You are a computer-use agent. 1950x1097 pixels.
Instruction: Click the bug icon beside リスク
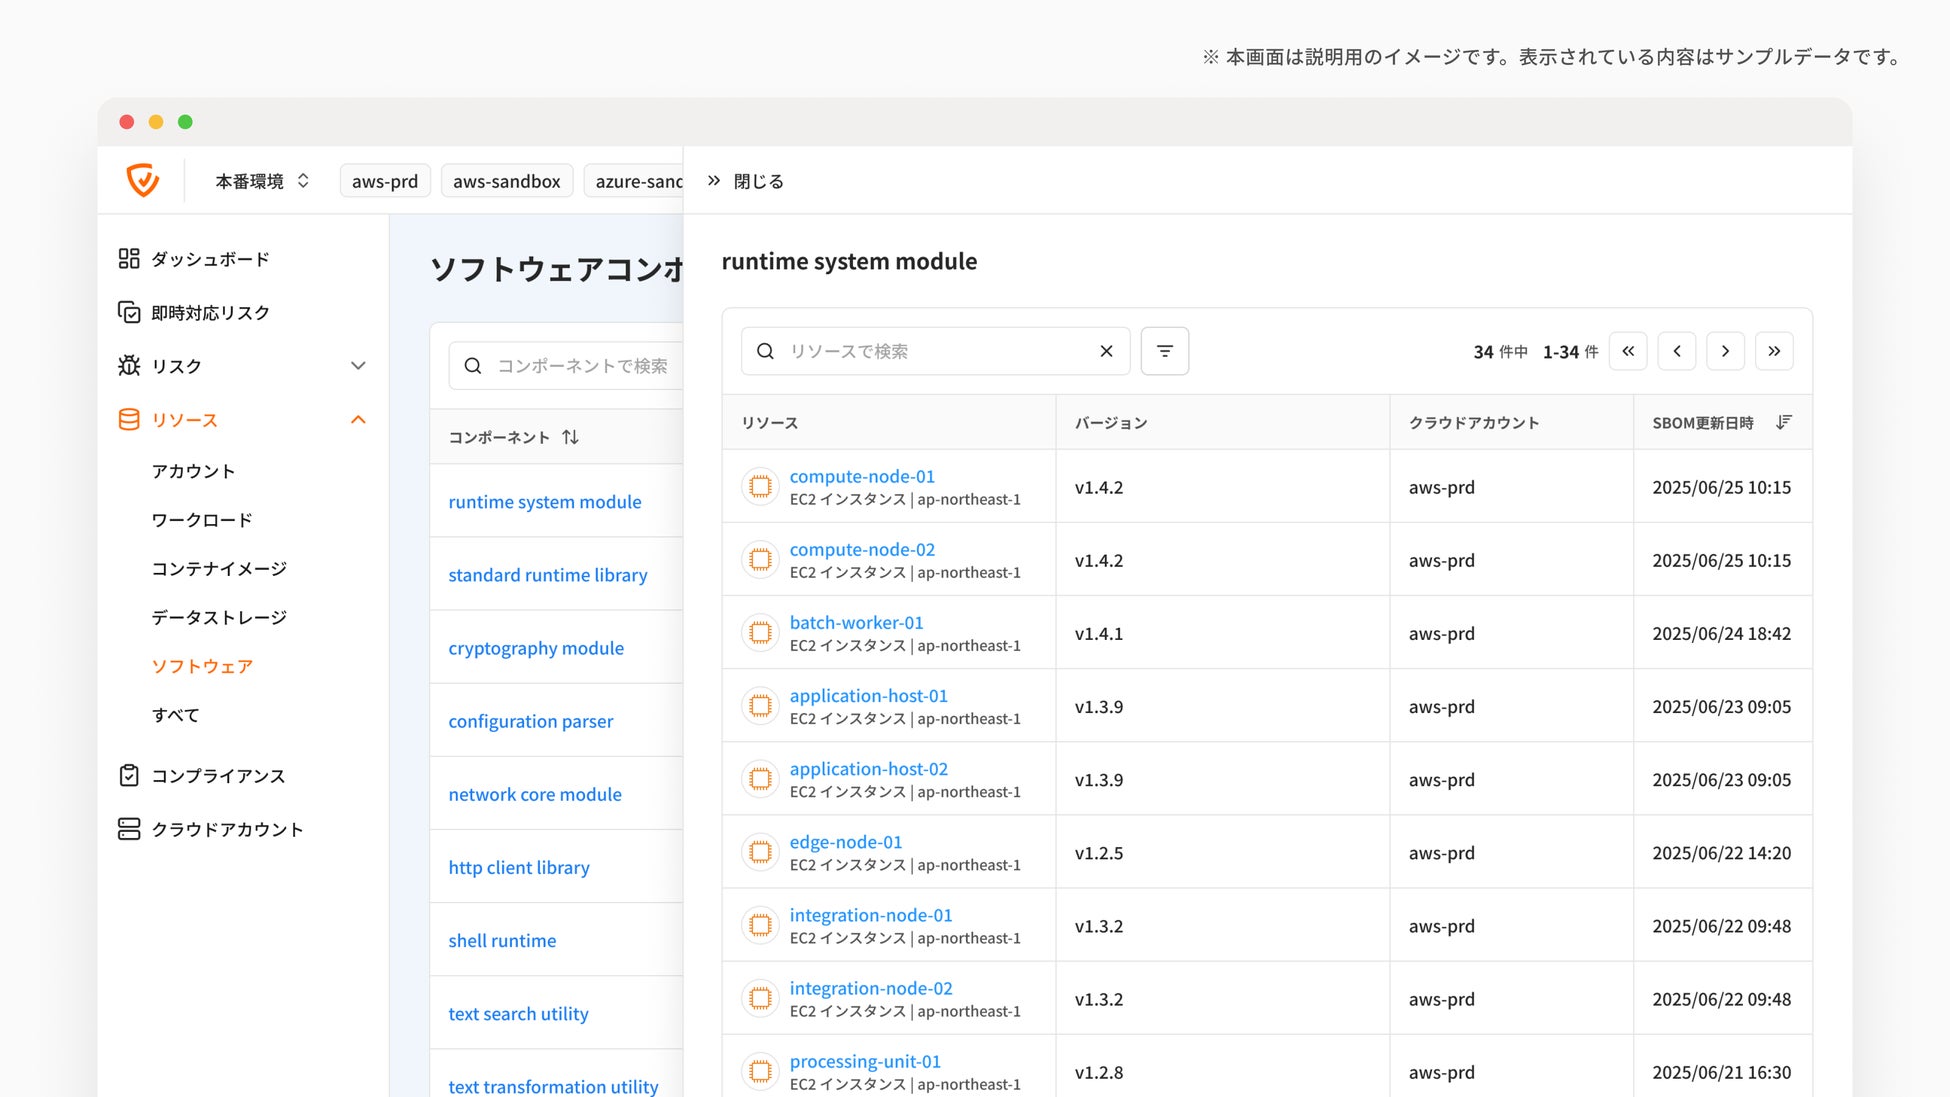[x=129, y=366]
